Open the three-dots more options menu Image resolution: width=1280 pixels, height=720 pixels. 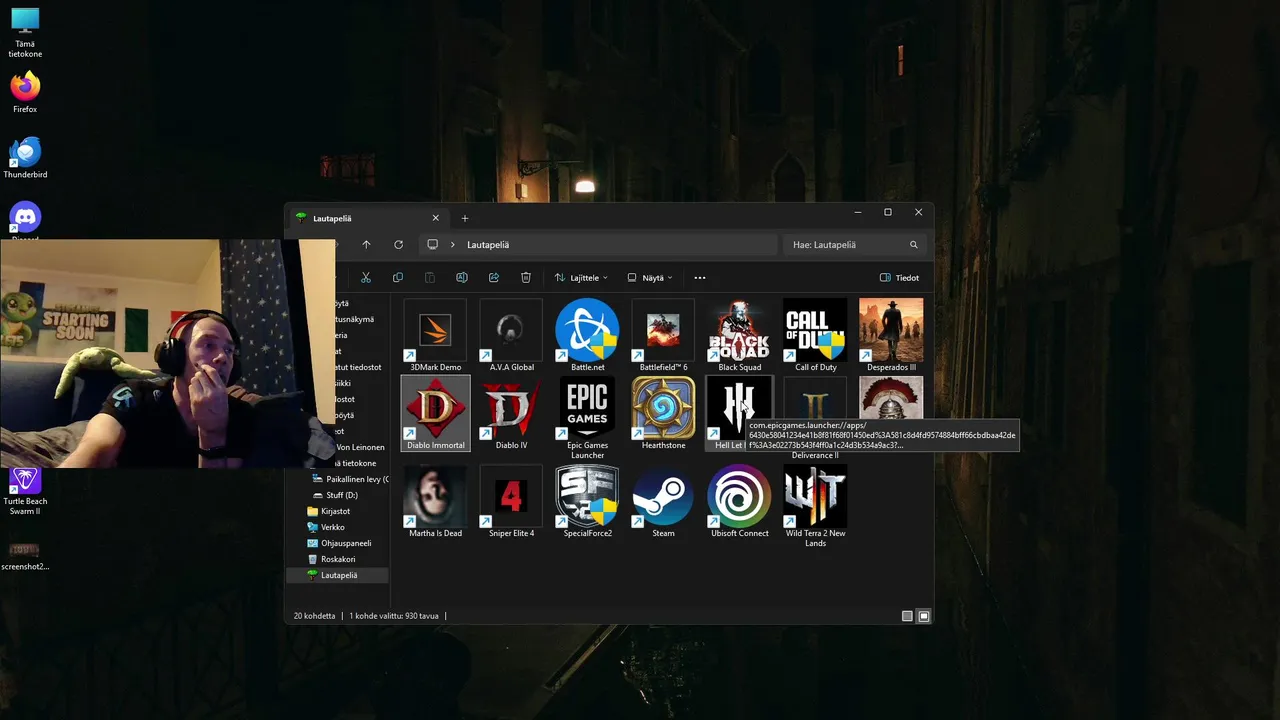click(700, 277)
